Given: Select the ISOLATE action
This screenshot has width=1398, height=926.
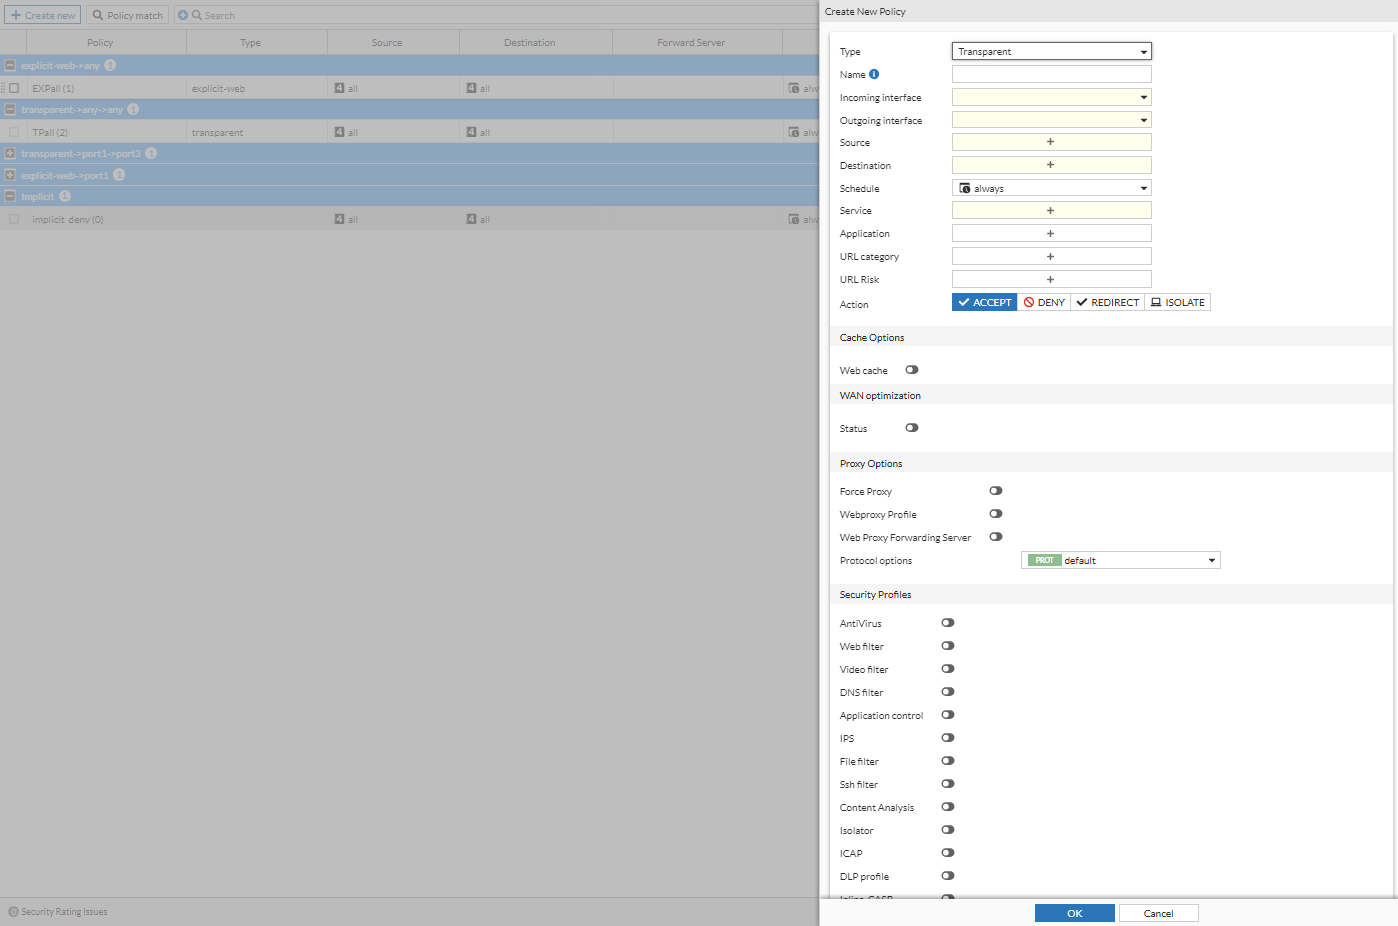Looking at the screenshot, I should tap(1177, 302).
